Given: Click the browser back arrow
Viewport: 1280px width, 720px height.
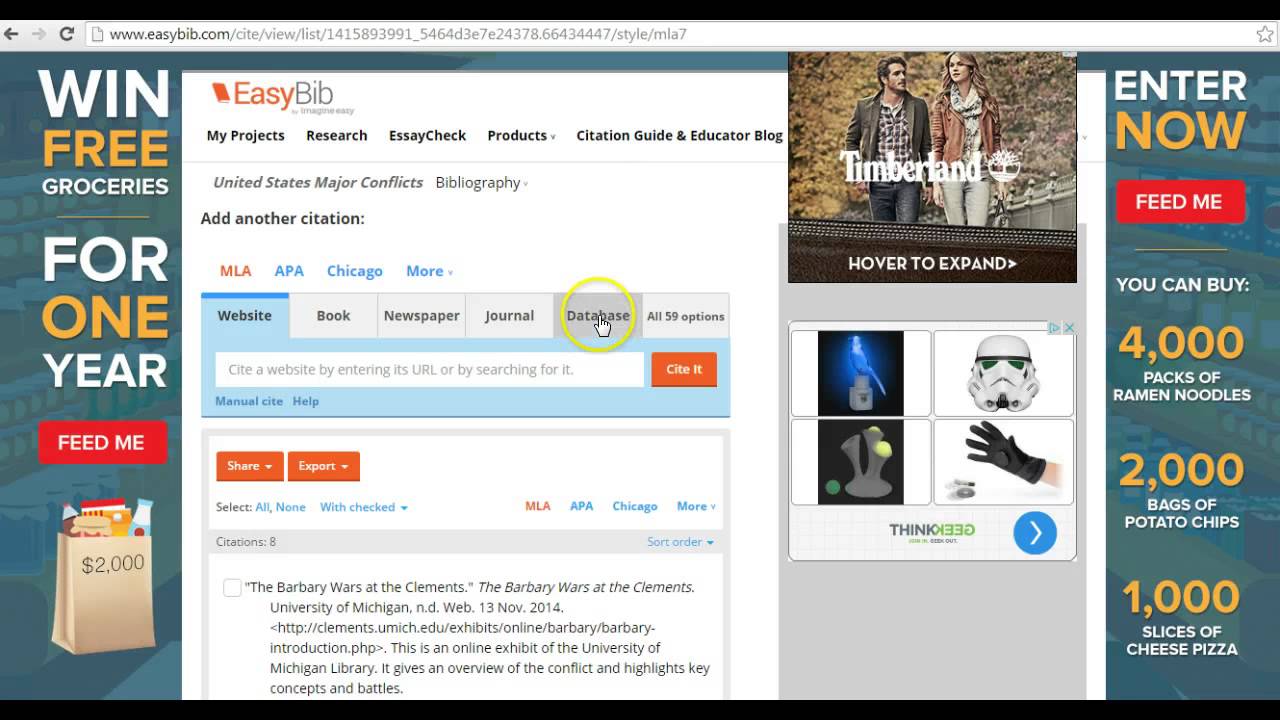Looking at the screenshot, I should click(11, 34).
